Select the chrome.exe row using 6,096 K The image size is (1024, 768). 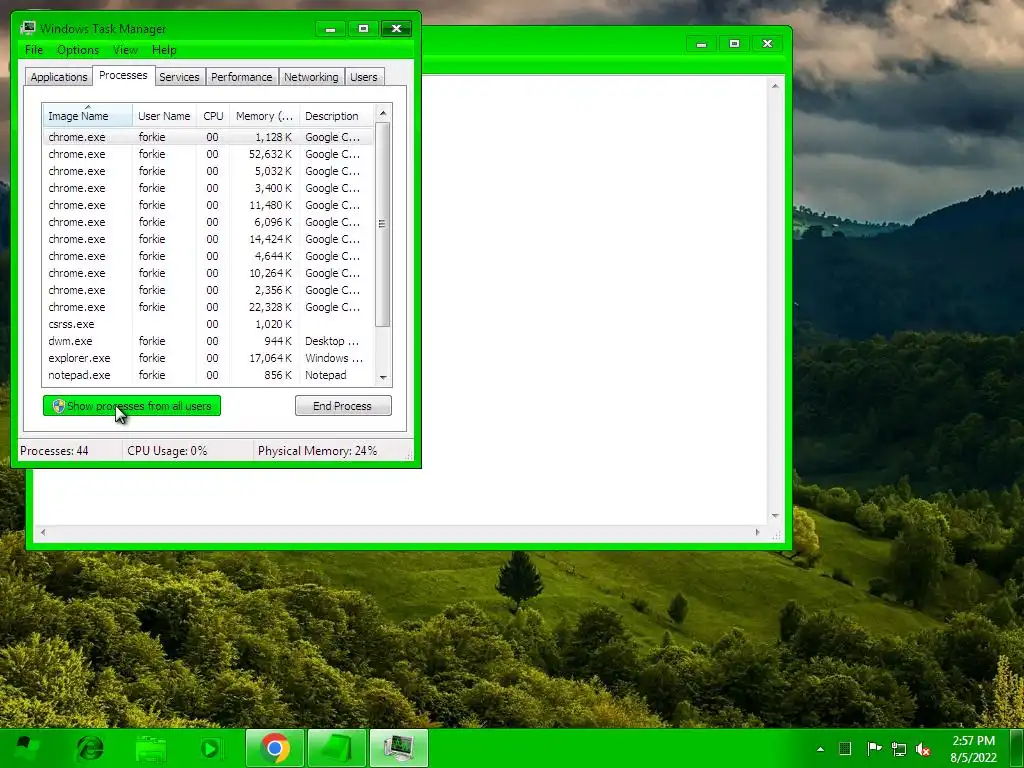click(x=208, y=222)
